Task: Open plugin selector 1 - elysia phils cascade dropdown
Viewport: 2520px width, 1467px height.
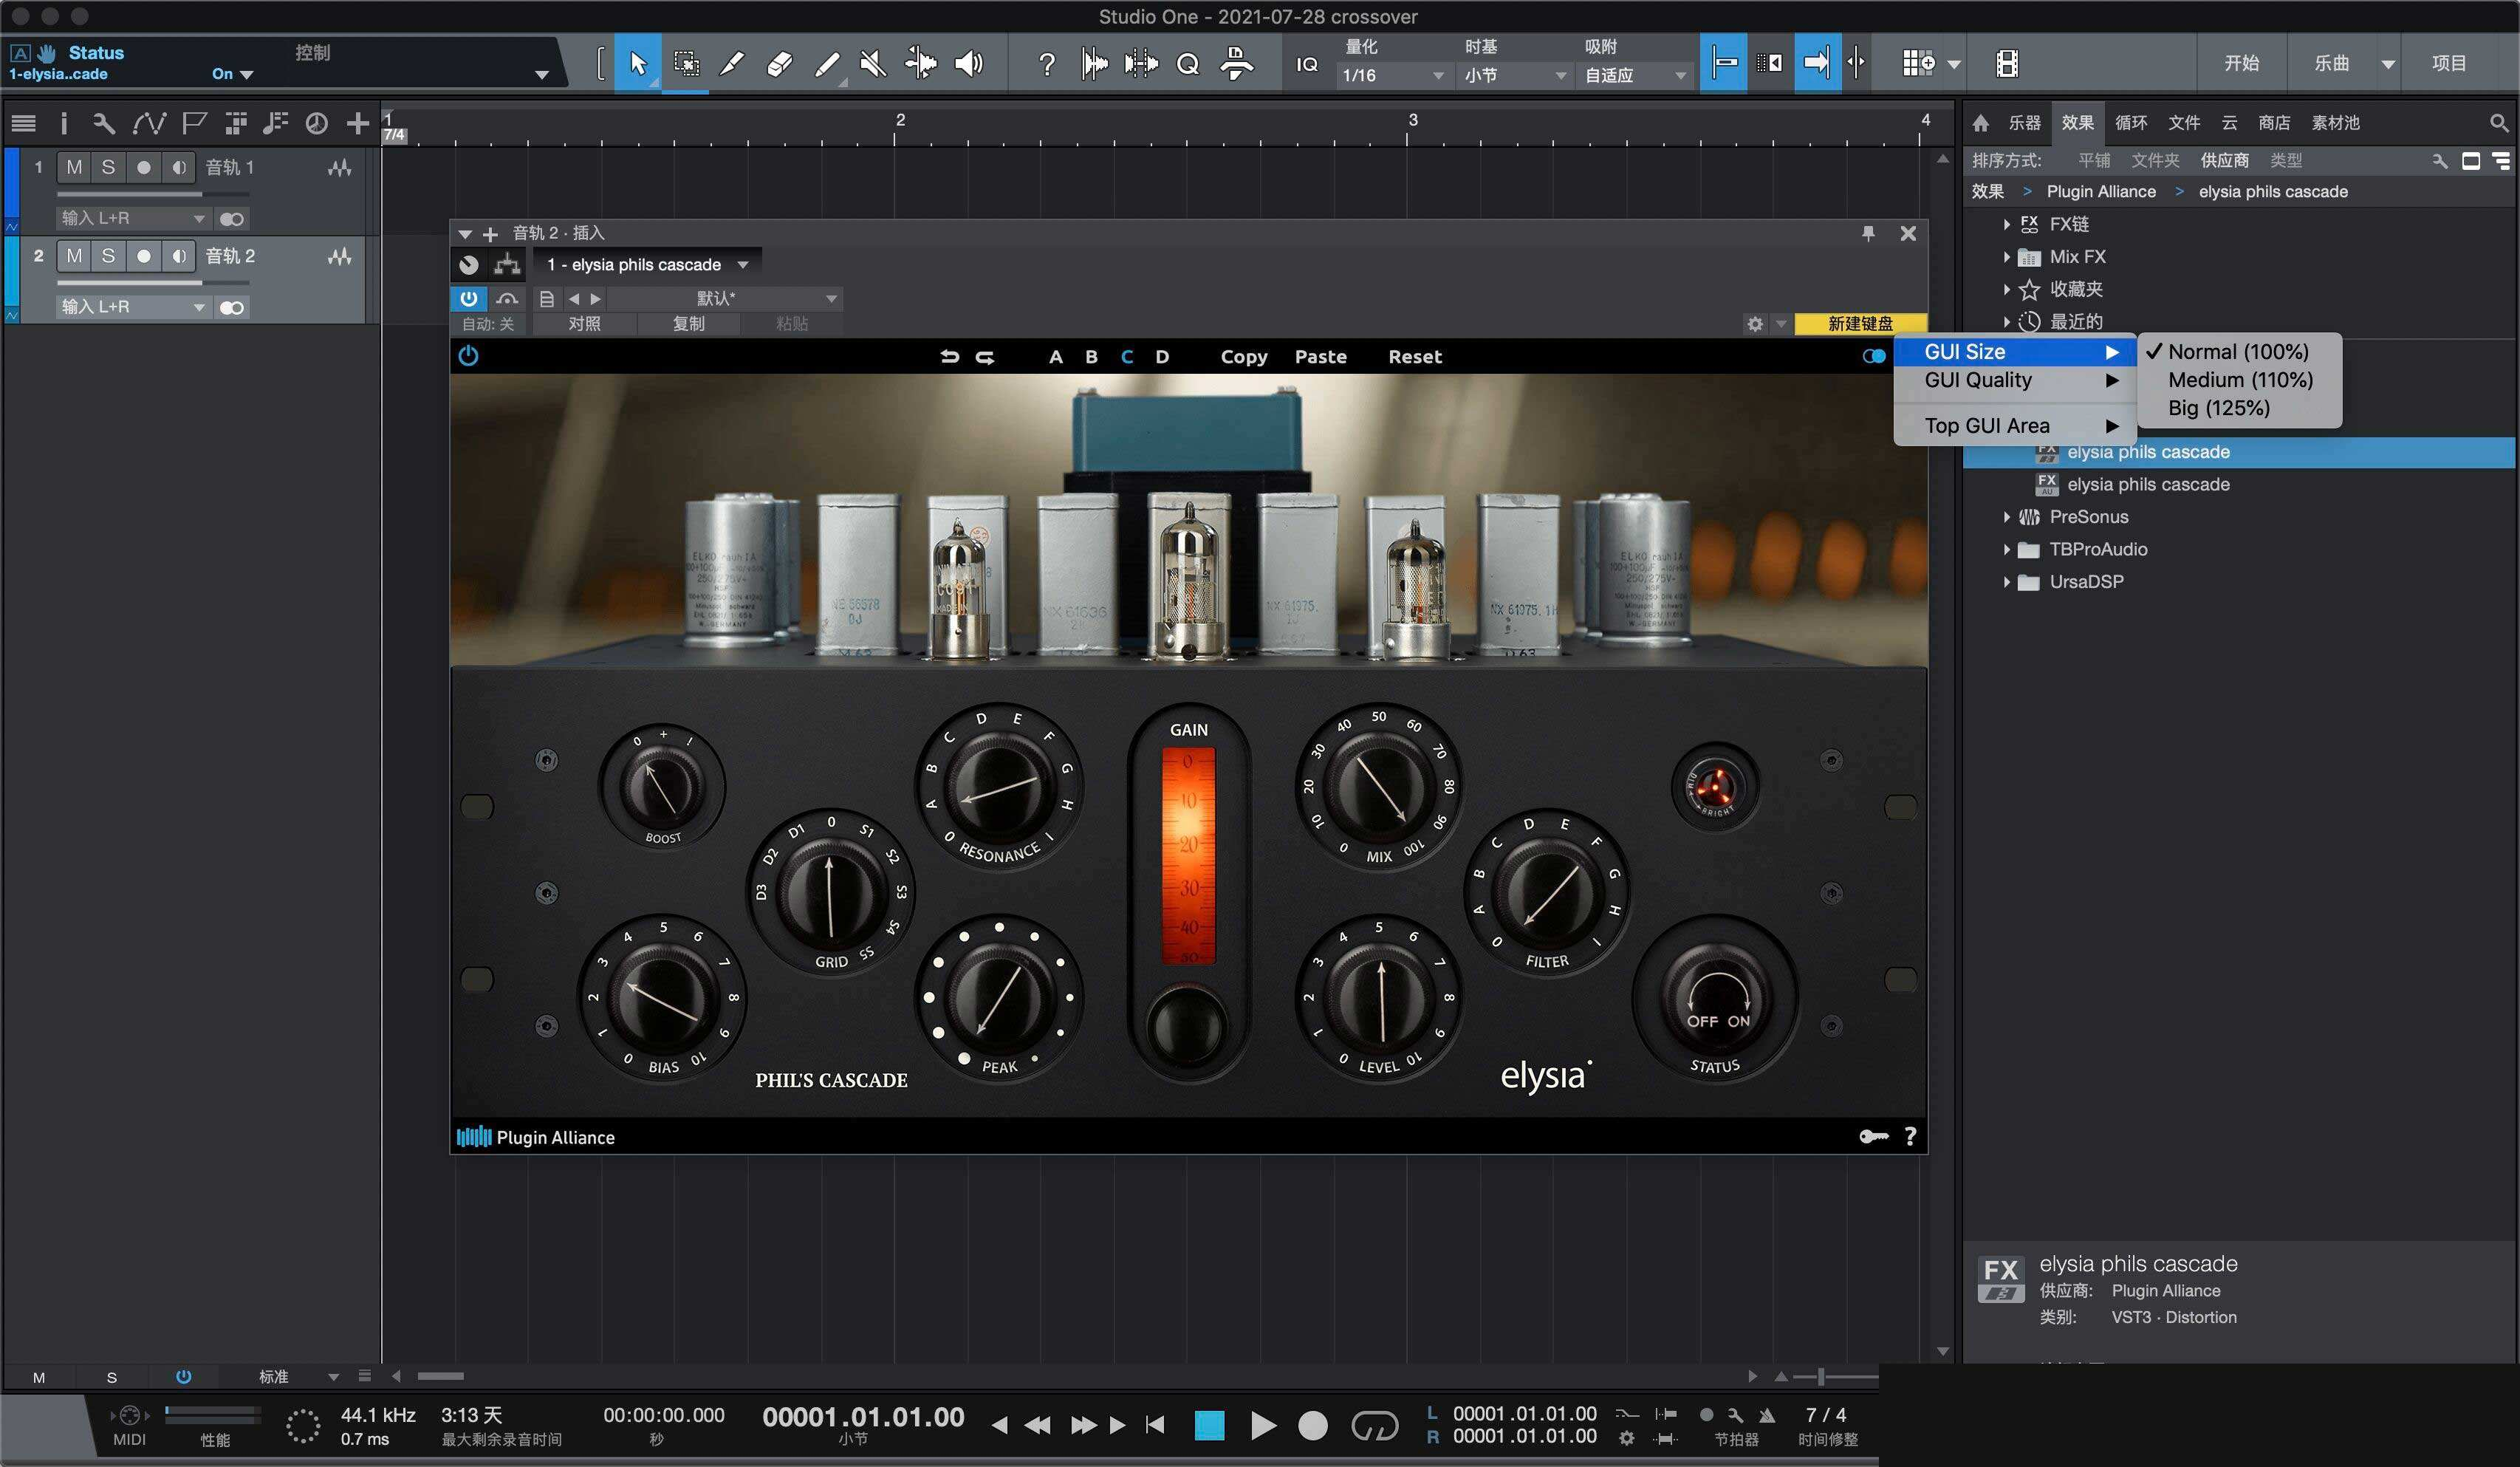Action: point(647,265)
